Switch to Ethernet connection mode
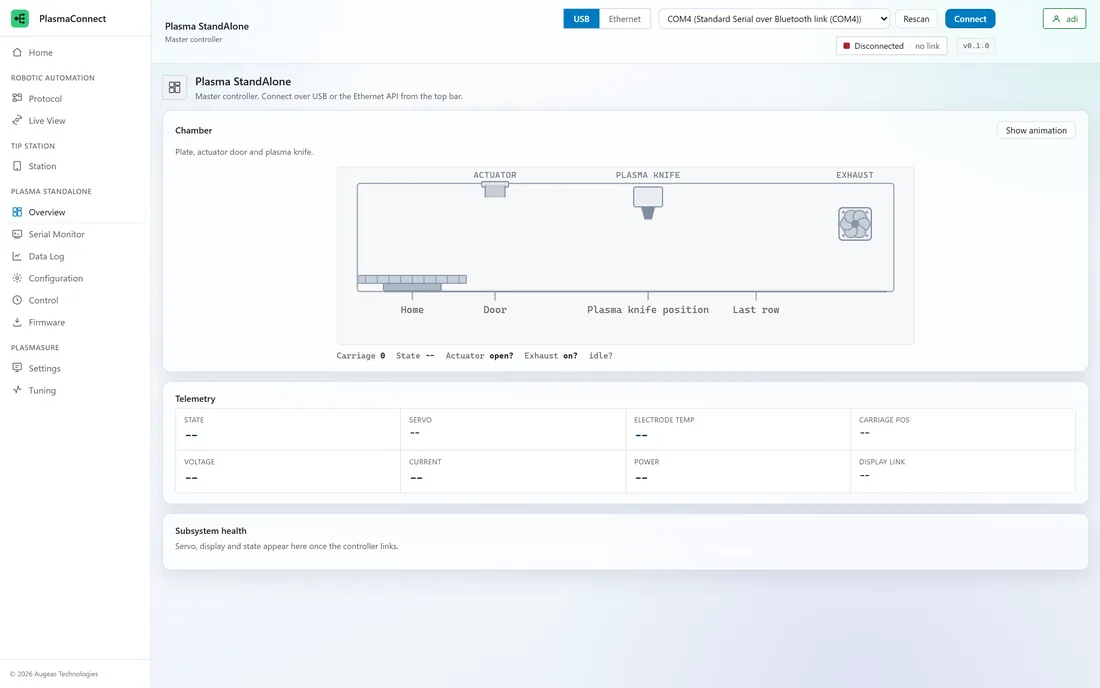The image size is (1100, 688). pyautogui.click(x=624, y=19)
